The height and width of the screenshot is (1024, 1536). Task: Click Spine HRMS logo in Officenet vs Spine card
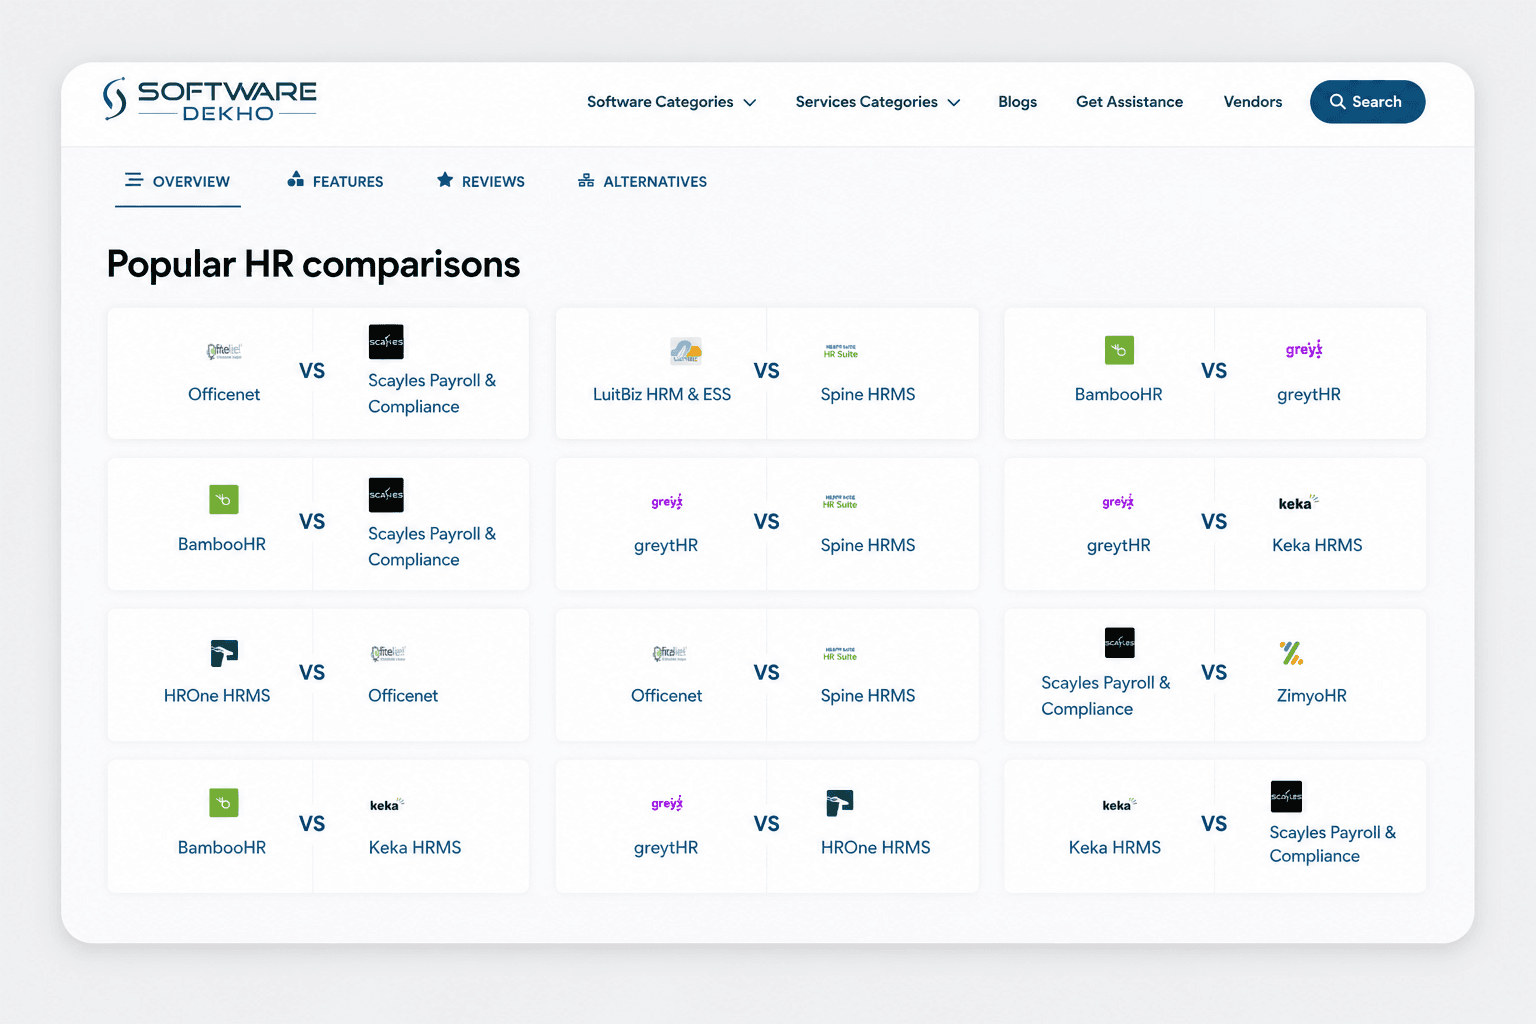[840, 653]
